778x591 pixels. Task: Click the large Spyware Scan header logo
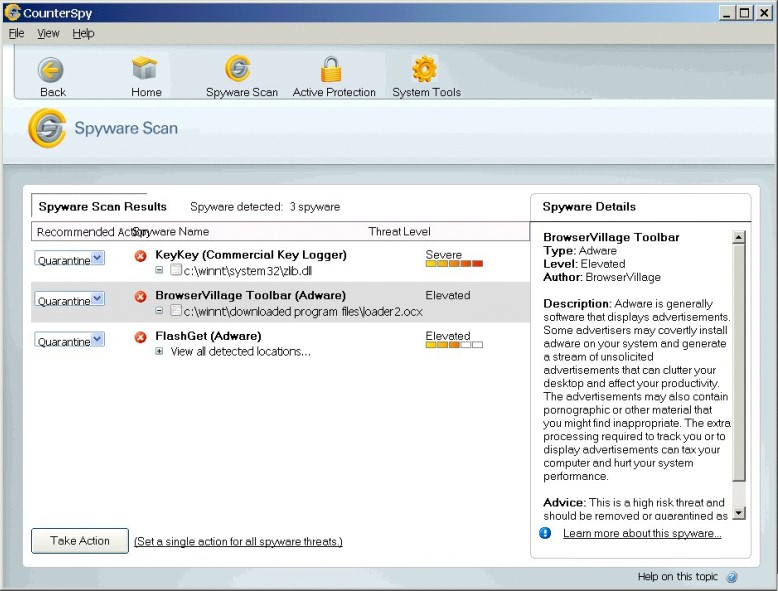pyautogui.click(x=47, y=129)
